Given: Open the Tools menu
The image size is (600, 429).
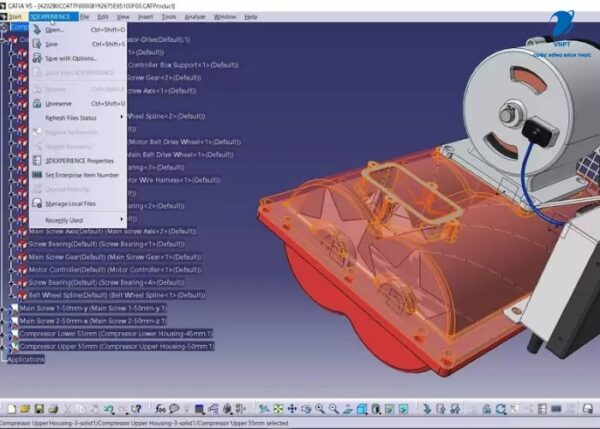Looking at the screenshot, I should [169, 16].
